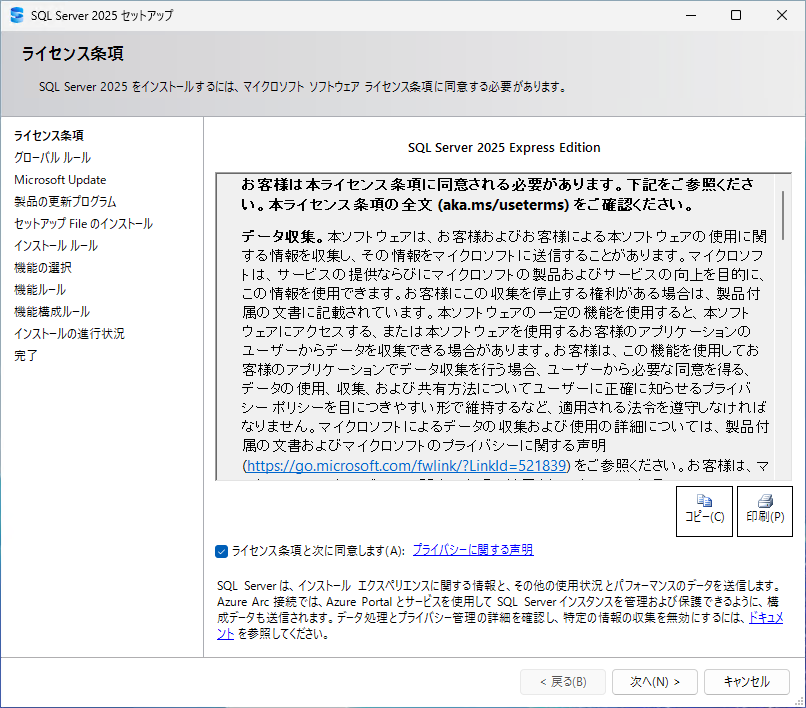This screenshot has height=708, width=806.
Task: Select the インストールの進行状況 step
Action: point(69,334)
